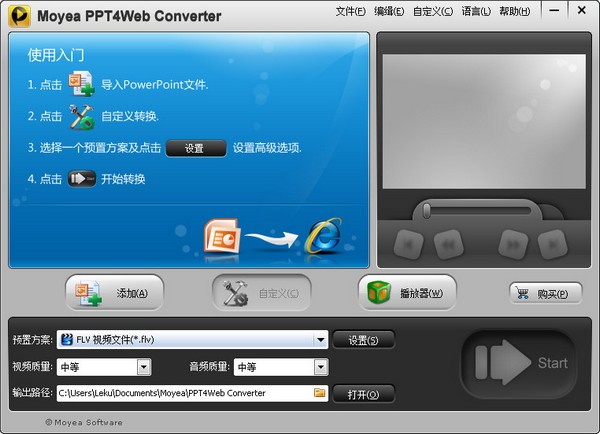The height and width of the screenshot is (434, 600).
Task: Open the 帮助(H) menu
Action: pyautogui.click(x=515, y=11)
